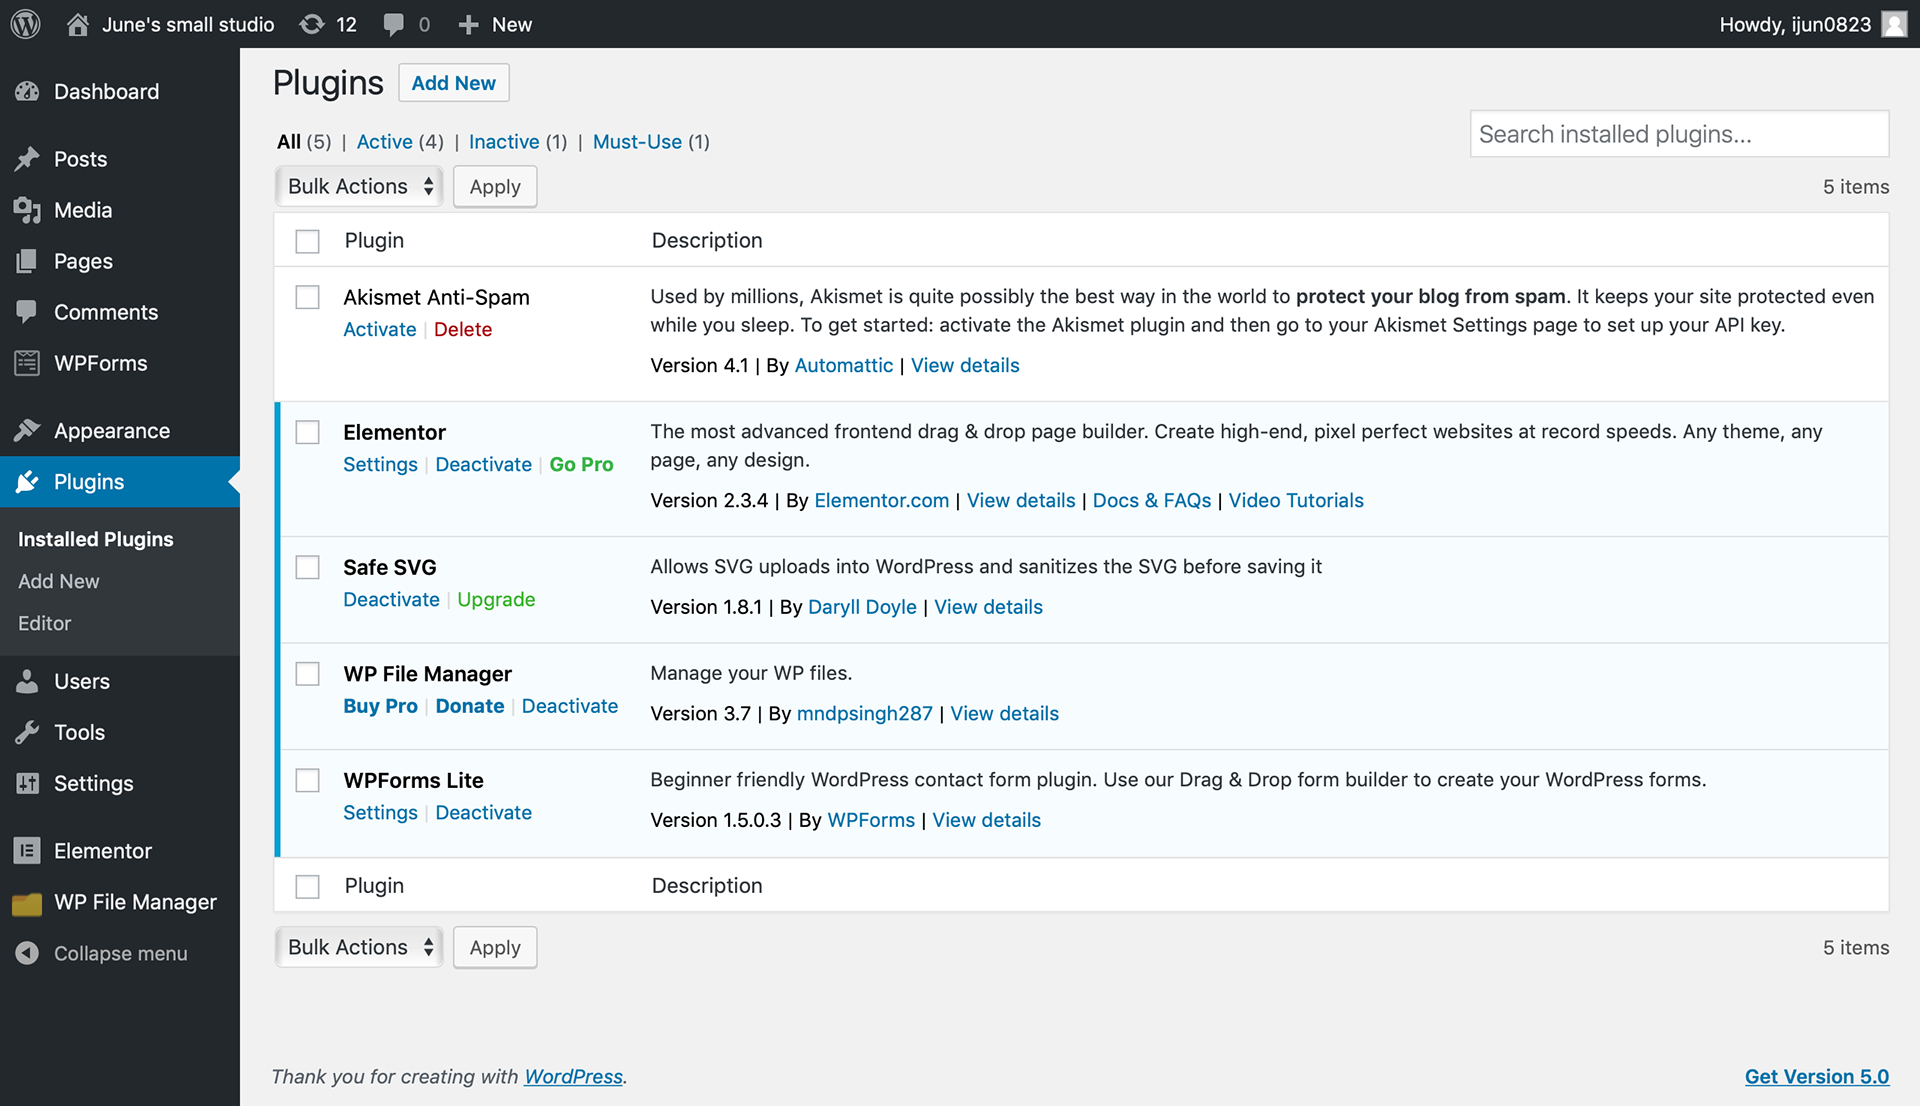This screenshot has height=1106, width=1920.
Task: Click the WP File Manager folder icon
Action: 27,903
